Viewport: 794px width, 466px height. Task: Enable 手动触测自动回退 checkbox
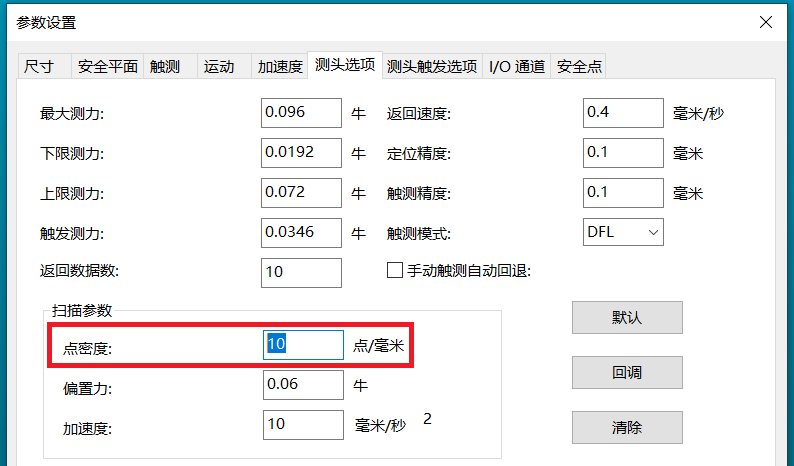coord(394,271)
